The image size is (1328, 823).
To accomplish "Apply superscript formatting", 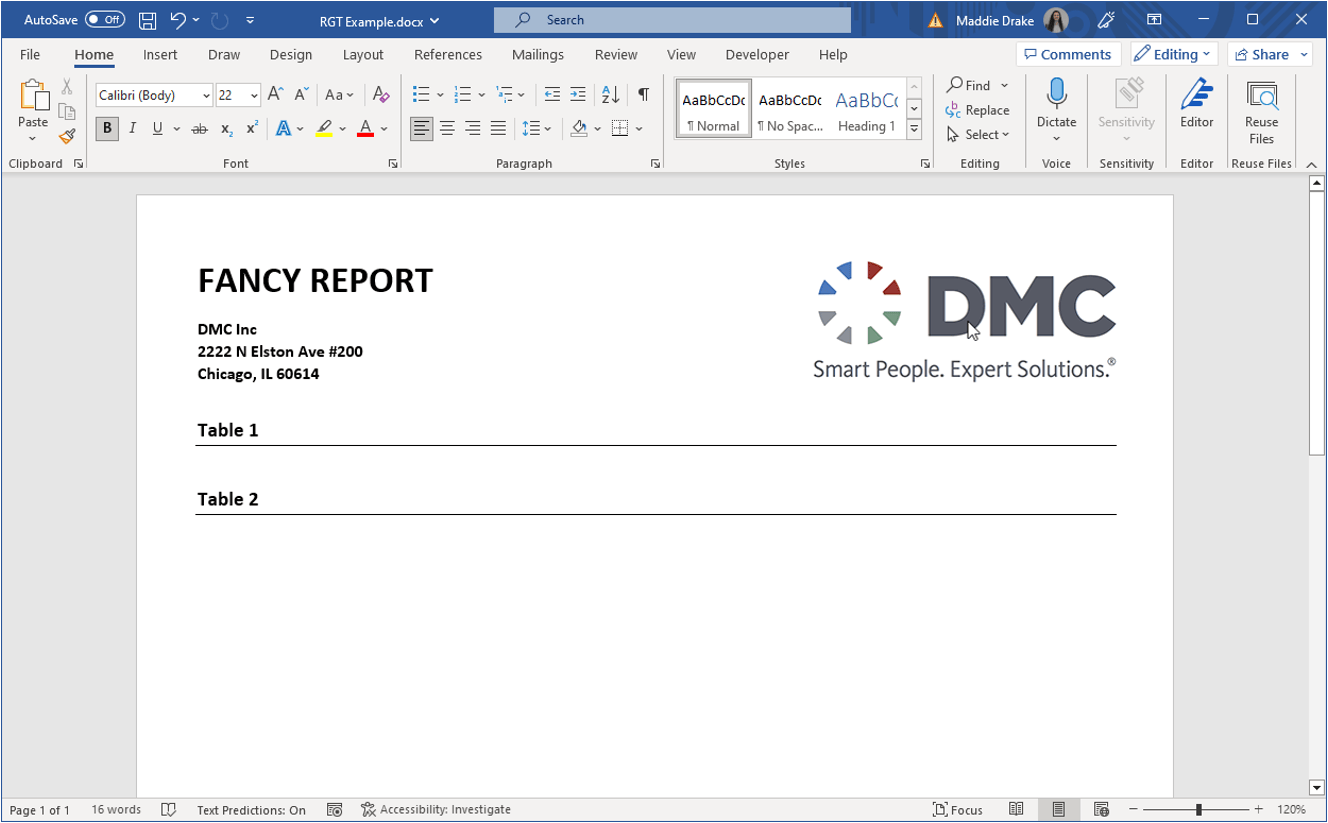I will pyautogui.click(x=252, y=128).
